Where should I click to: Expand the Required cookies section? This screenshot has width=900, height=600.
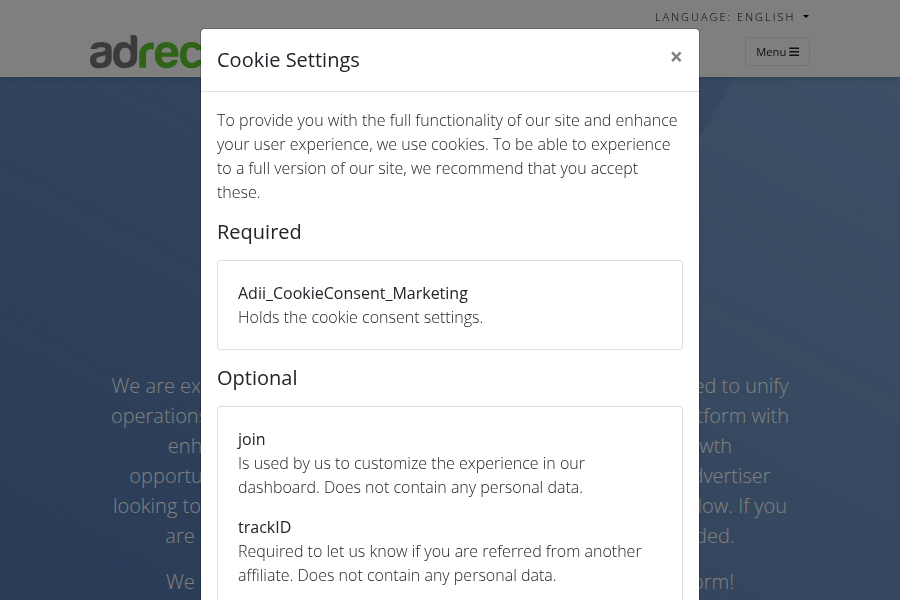point(259,231)
